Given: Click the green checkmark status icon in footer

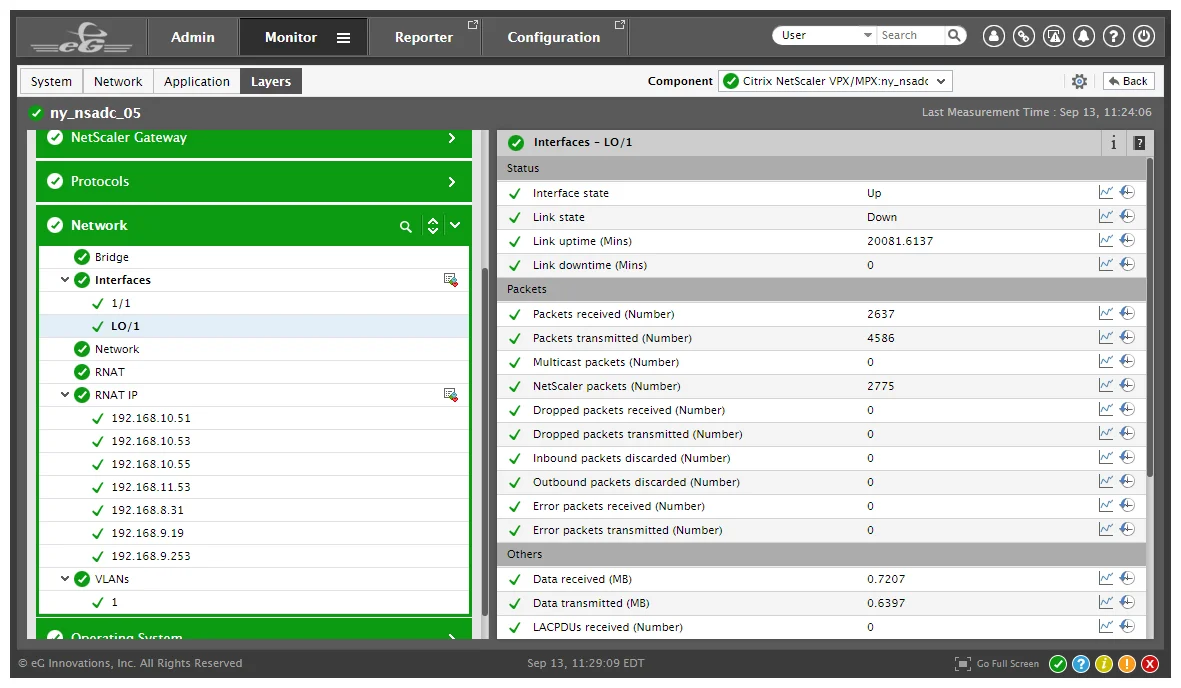Looking at the screenshot, I should click(x=1058, y=664).
